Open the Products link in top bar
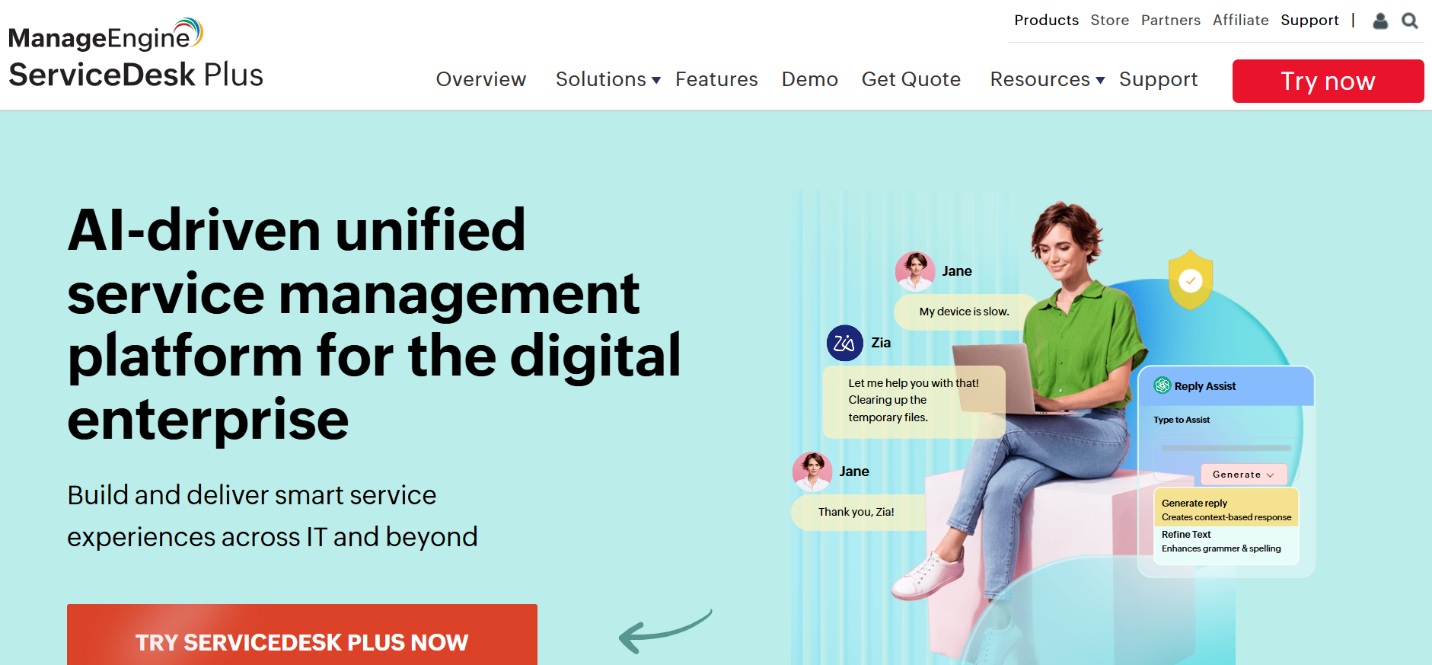1432x665 pixels. pos(1046,20)
